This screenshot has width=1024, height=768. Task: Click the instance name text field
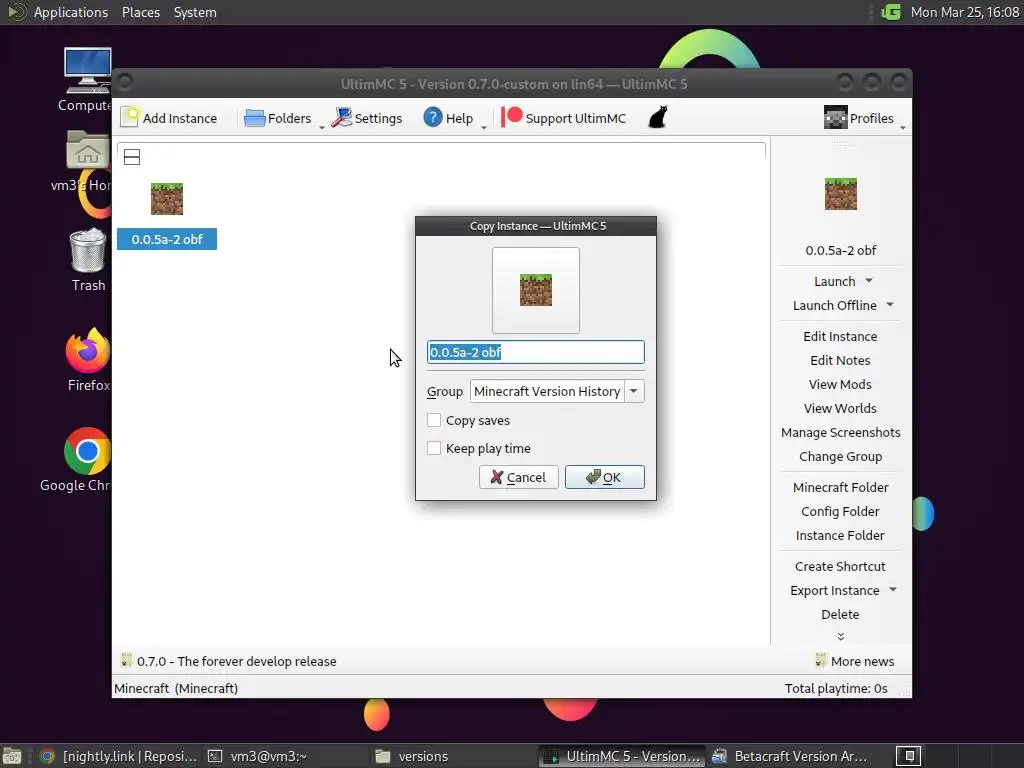pos(536,352)
